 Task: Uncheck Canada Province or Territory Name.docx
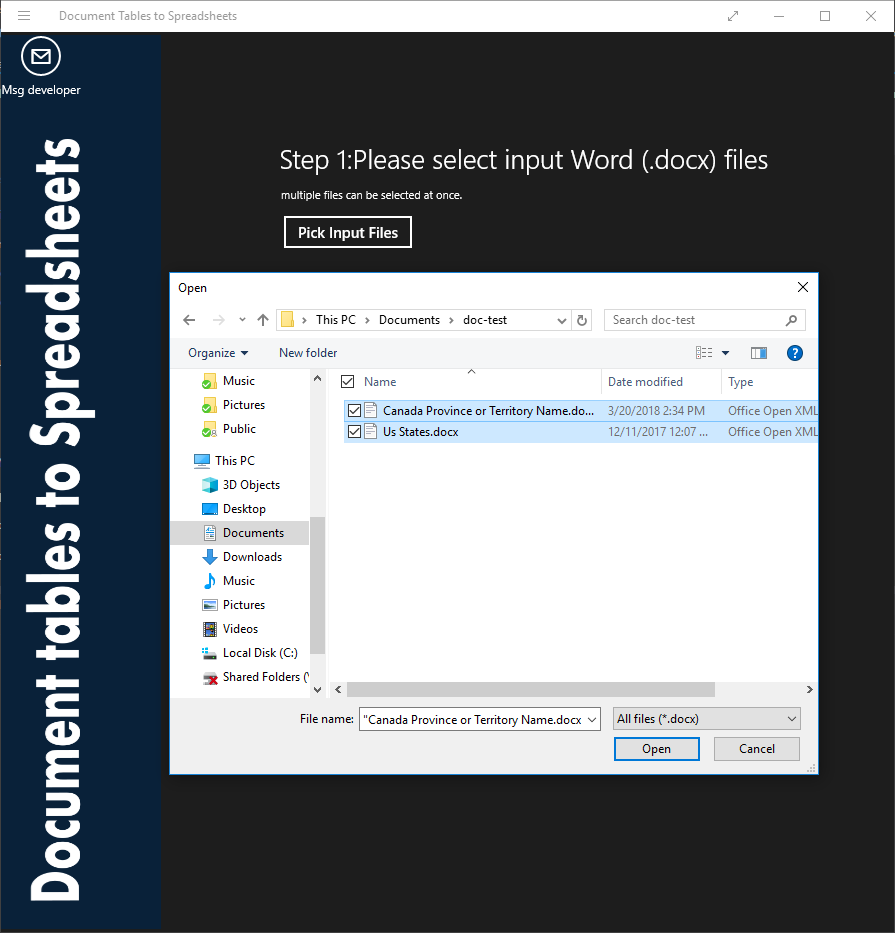click(353, 410)
